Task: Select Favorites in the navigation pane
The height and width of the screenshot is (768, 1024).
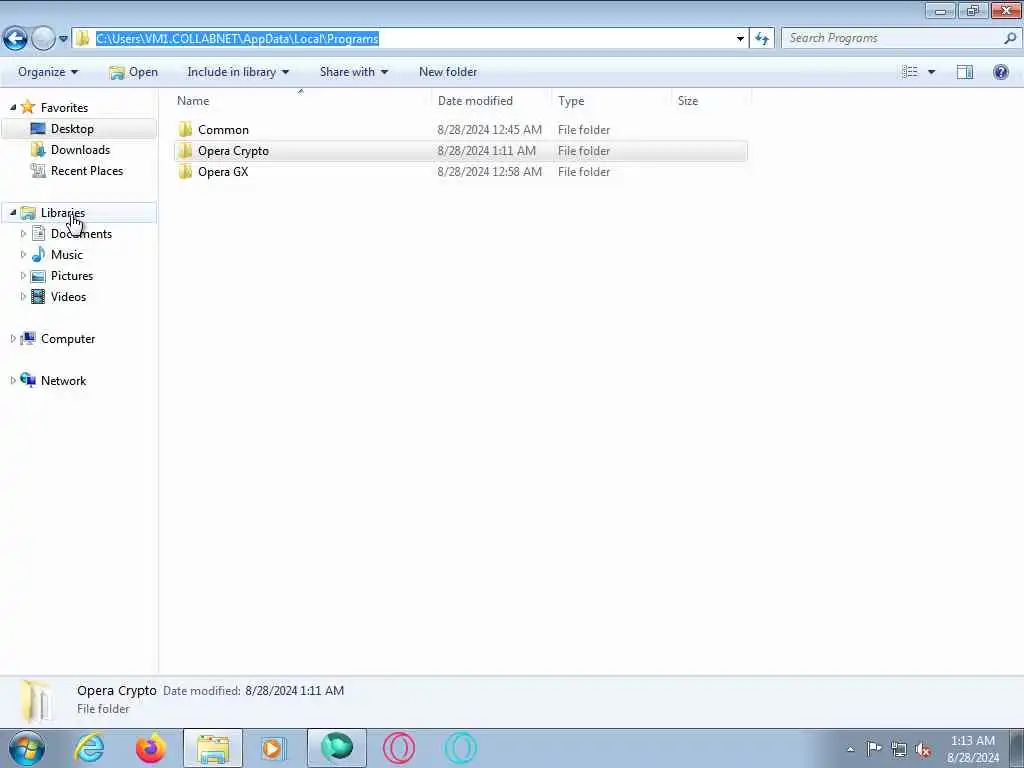Action: (x=64, y=108)
